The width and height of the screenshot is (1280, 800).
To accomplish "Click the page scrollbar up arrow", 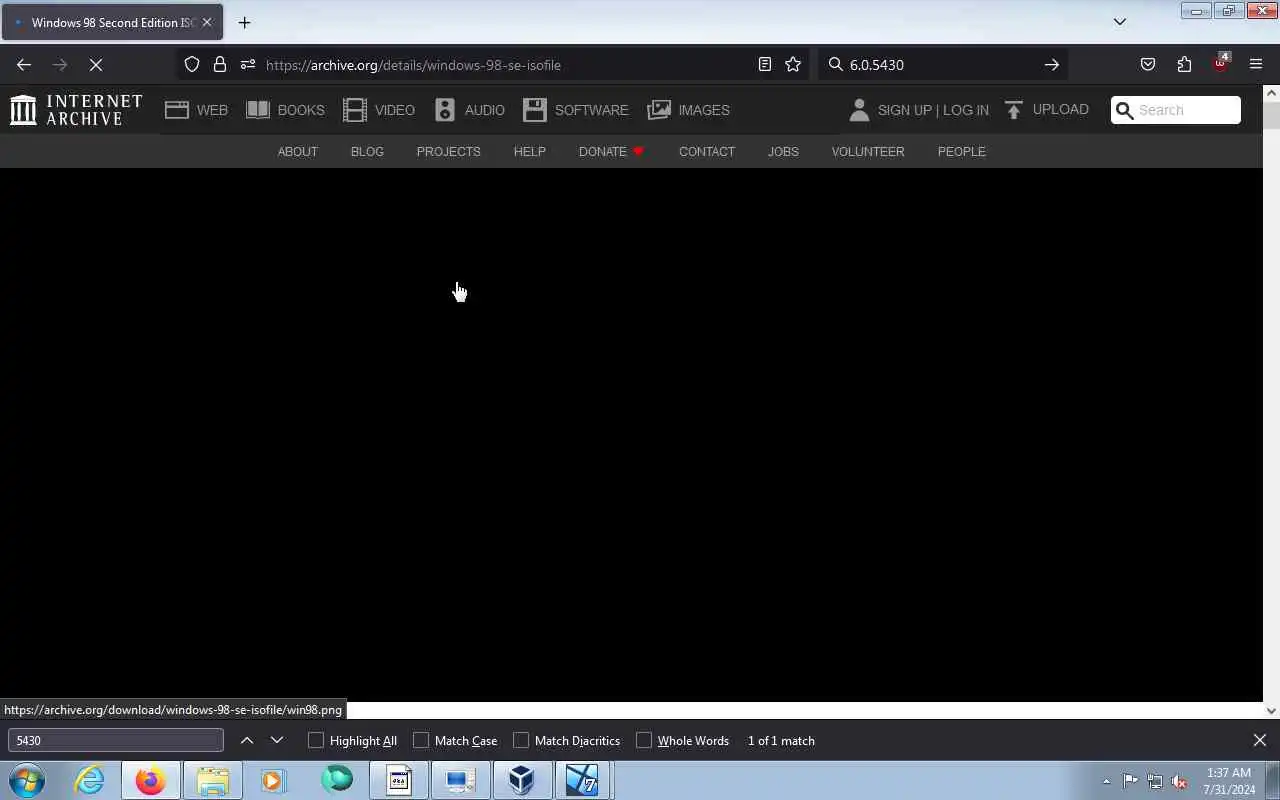I will click(1271, 93).
